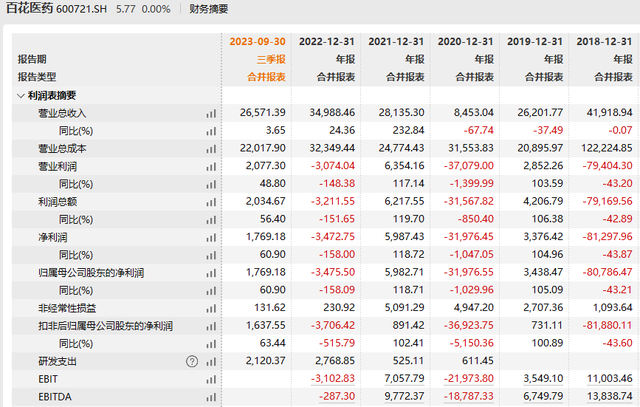Open chart icon for 净利润 row
This screenshot has height=407, width=640.
[x=211, y=238]
